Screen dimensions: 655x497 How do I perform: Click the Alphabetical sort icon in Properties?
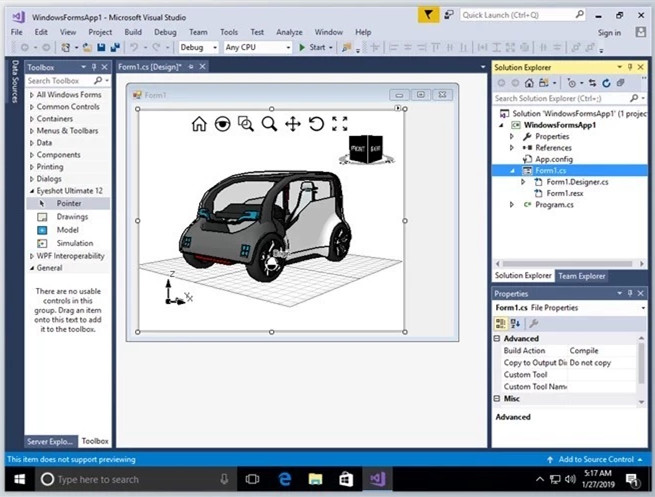[515, 323]
